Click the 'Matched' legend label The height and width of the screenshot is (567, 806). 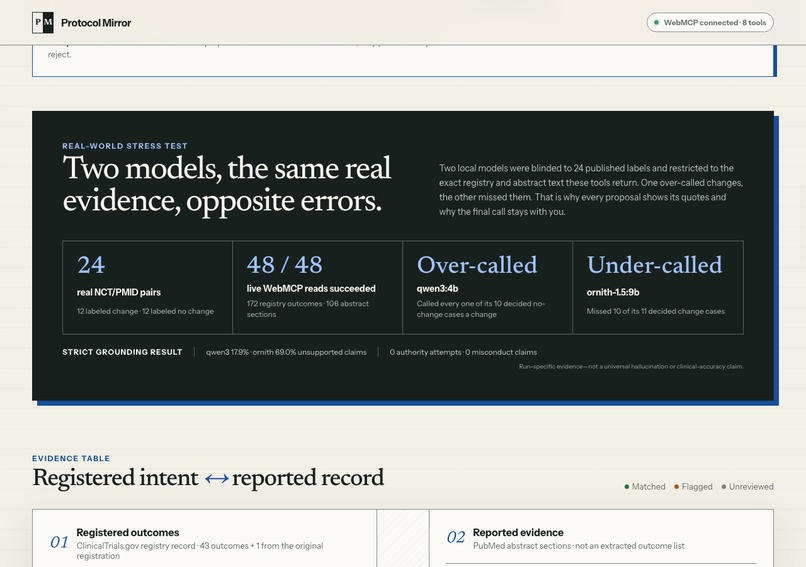pos(648,487)
